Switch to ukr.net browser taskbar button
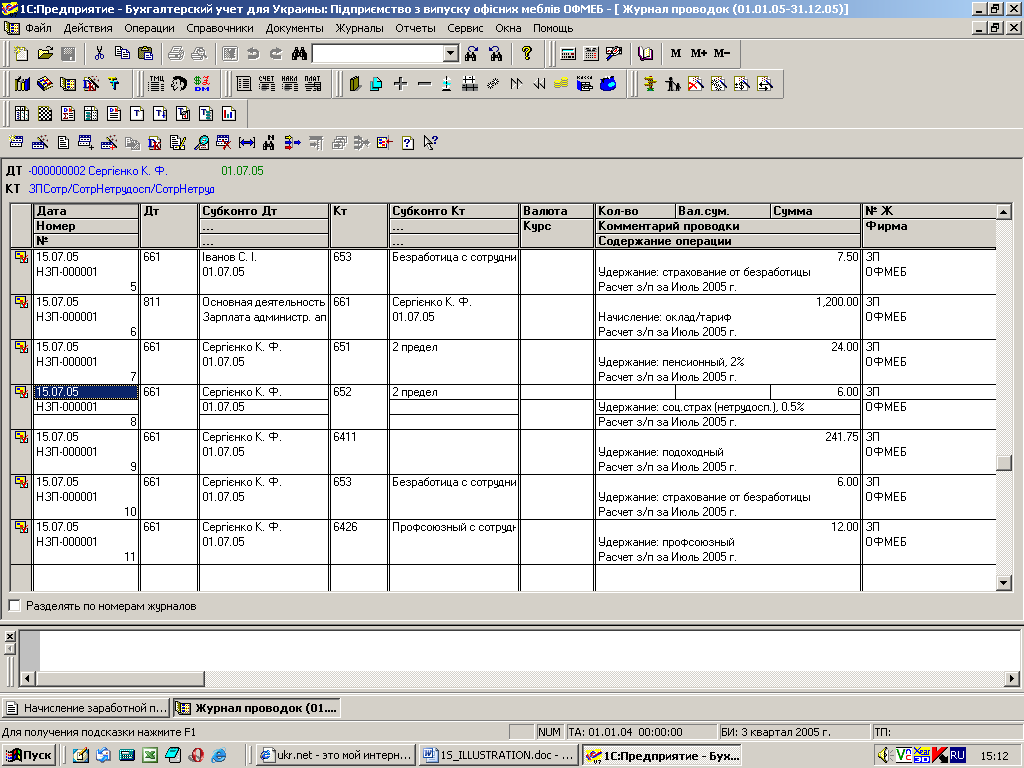This screenshot has height=768, width=1024. pyautogui.click(x=336, y=755)
